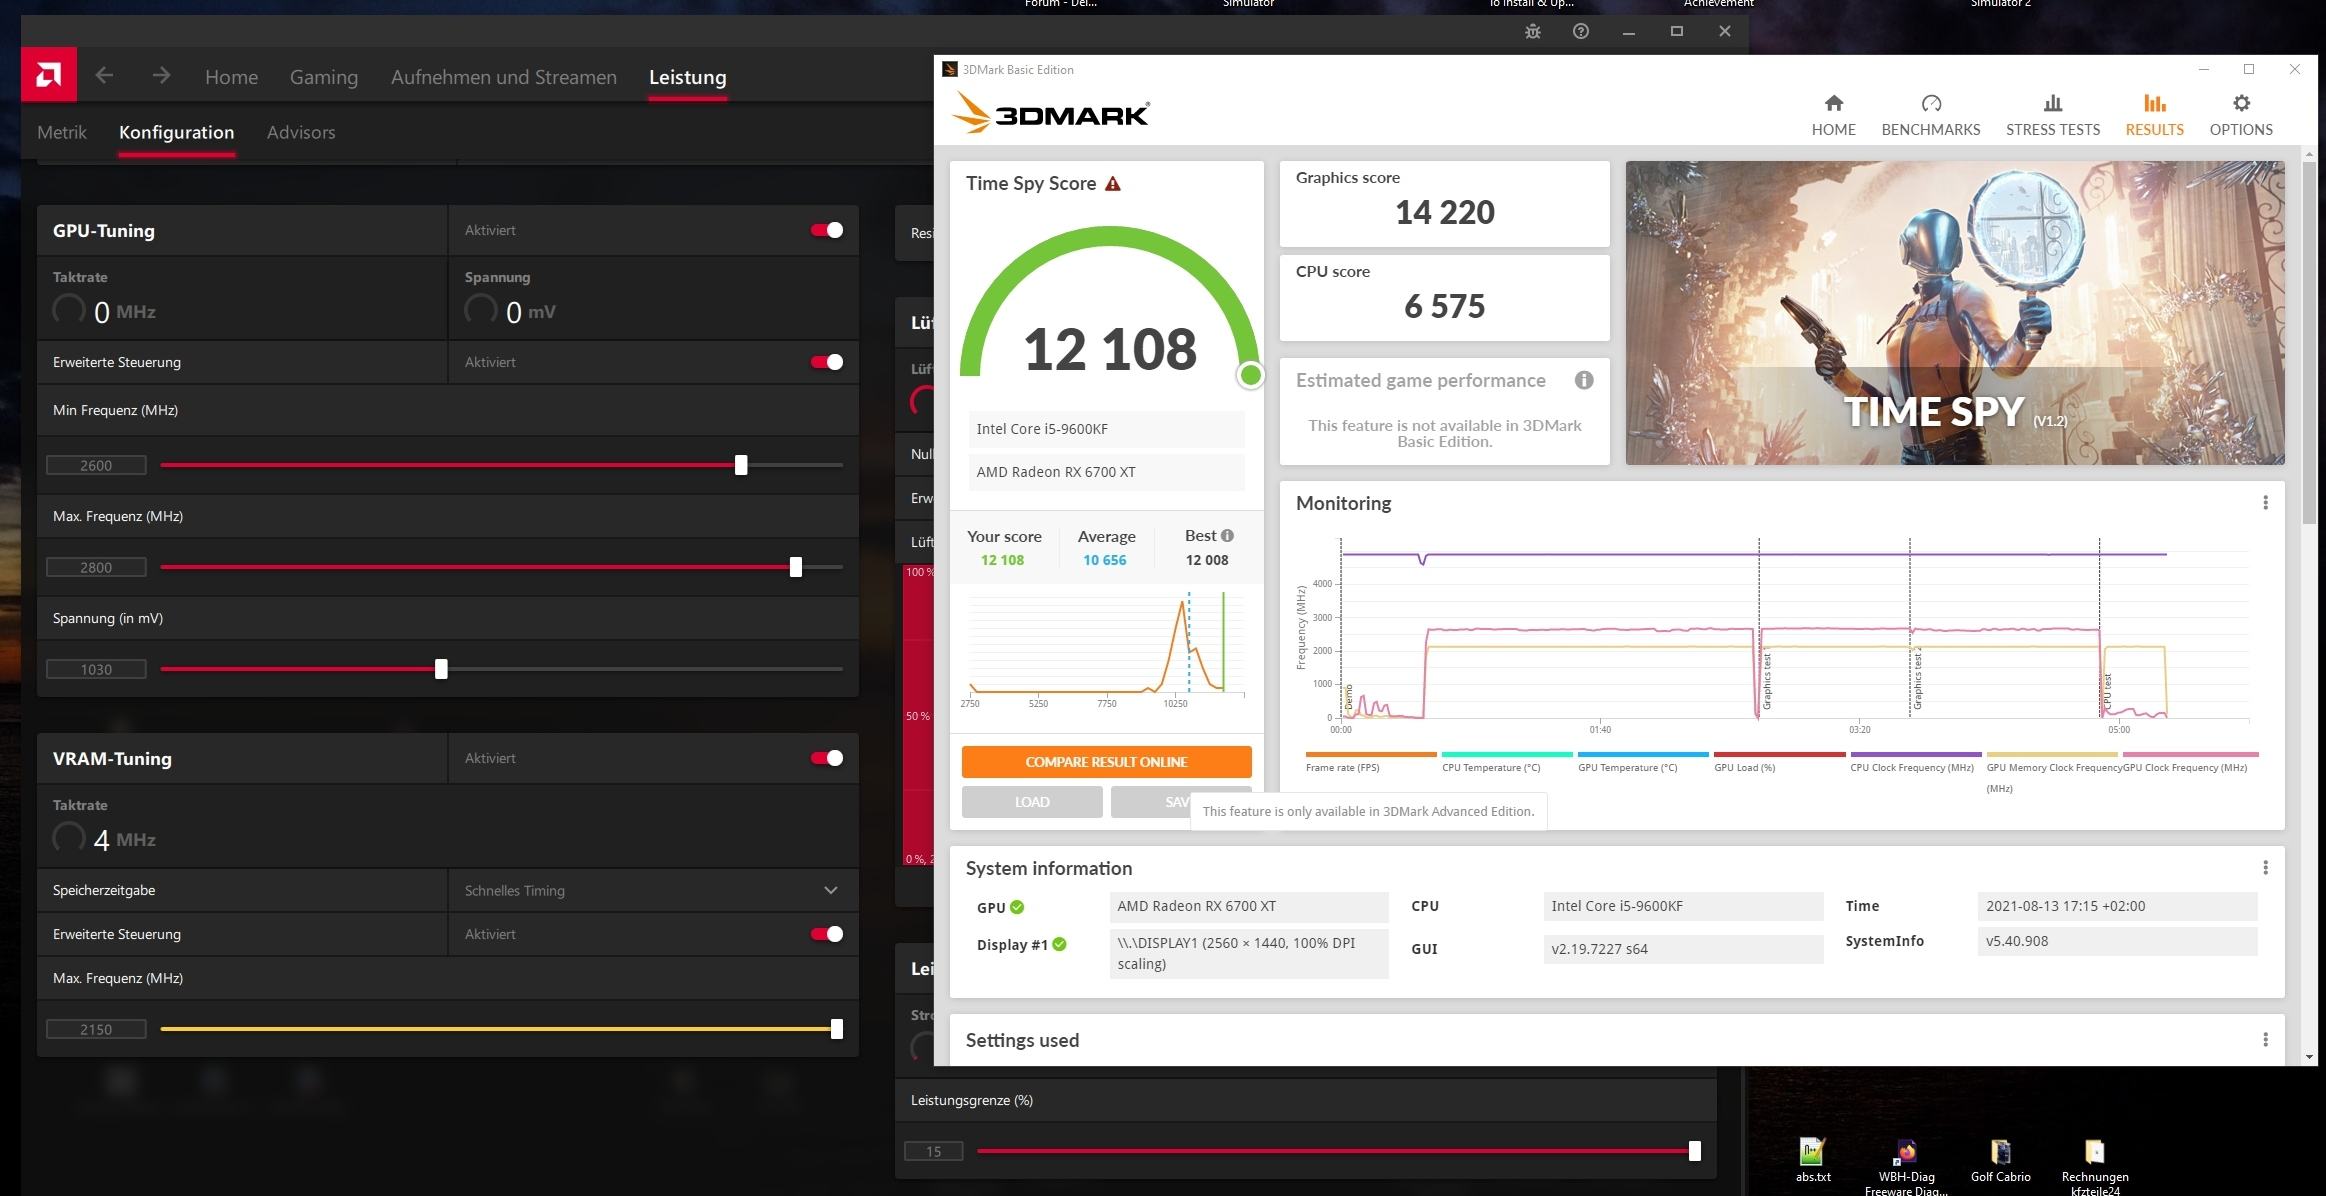Click the Min Frequenz slider handle
Image resolution: width=2326 pixels, height=1196 pixels.
(741, 465)
